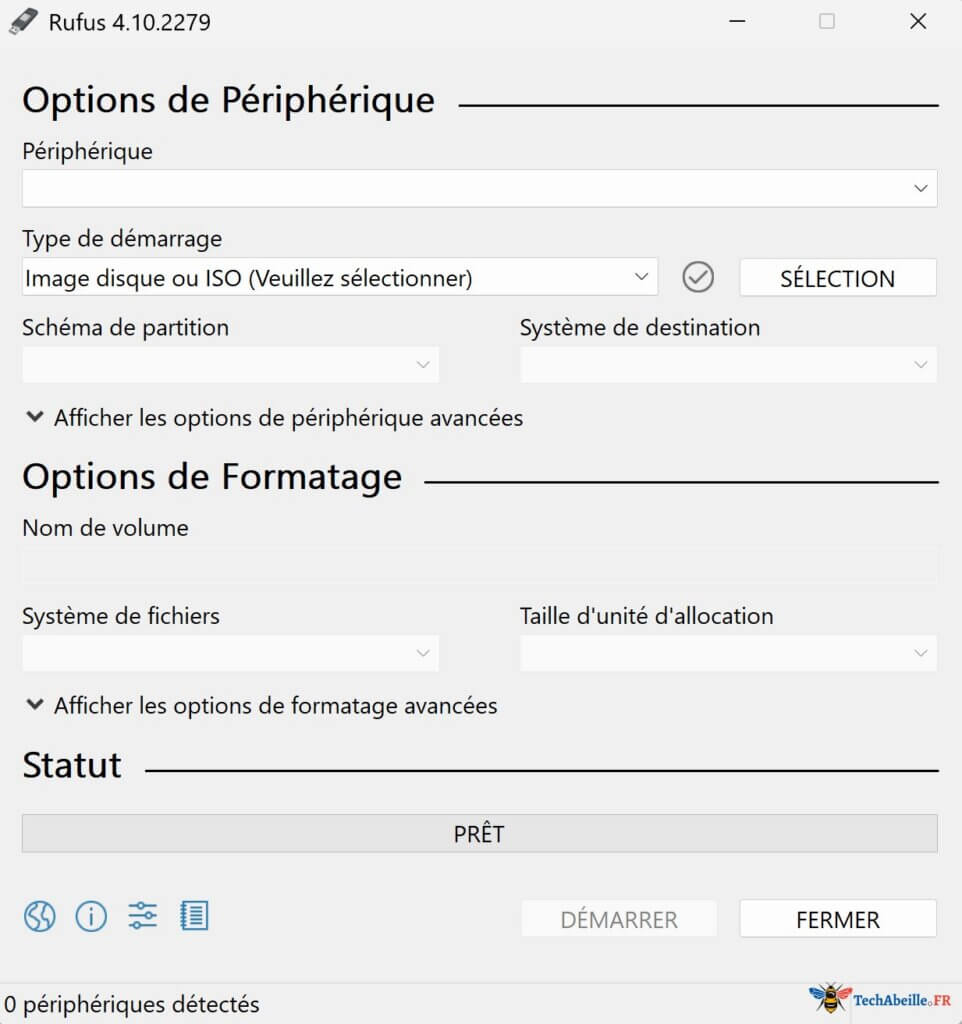Open About Rufus via the info icon
This screenshot has width=962, height=1024.
tap(91, 916)
